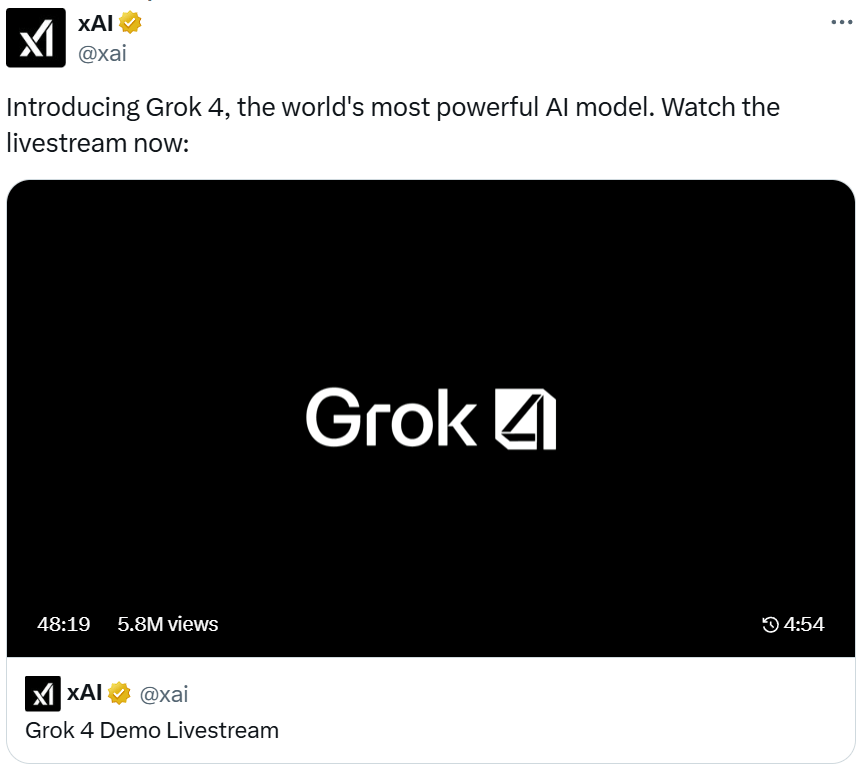Click the 48:19 duration label
Screen dimensions: 860x767
(x=64, y=624)
